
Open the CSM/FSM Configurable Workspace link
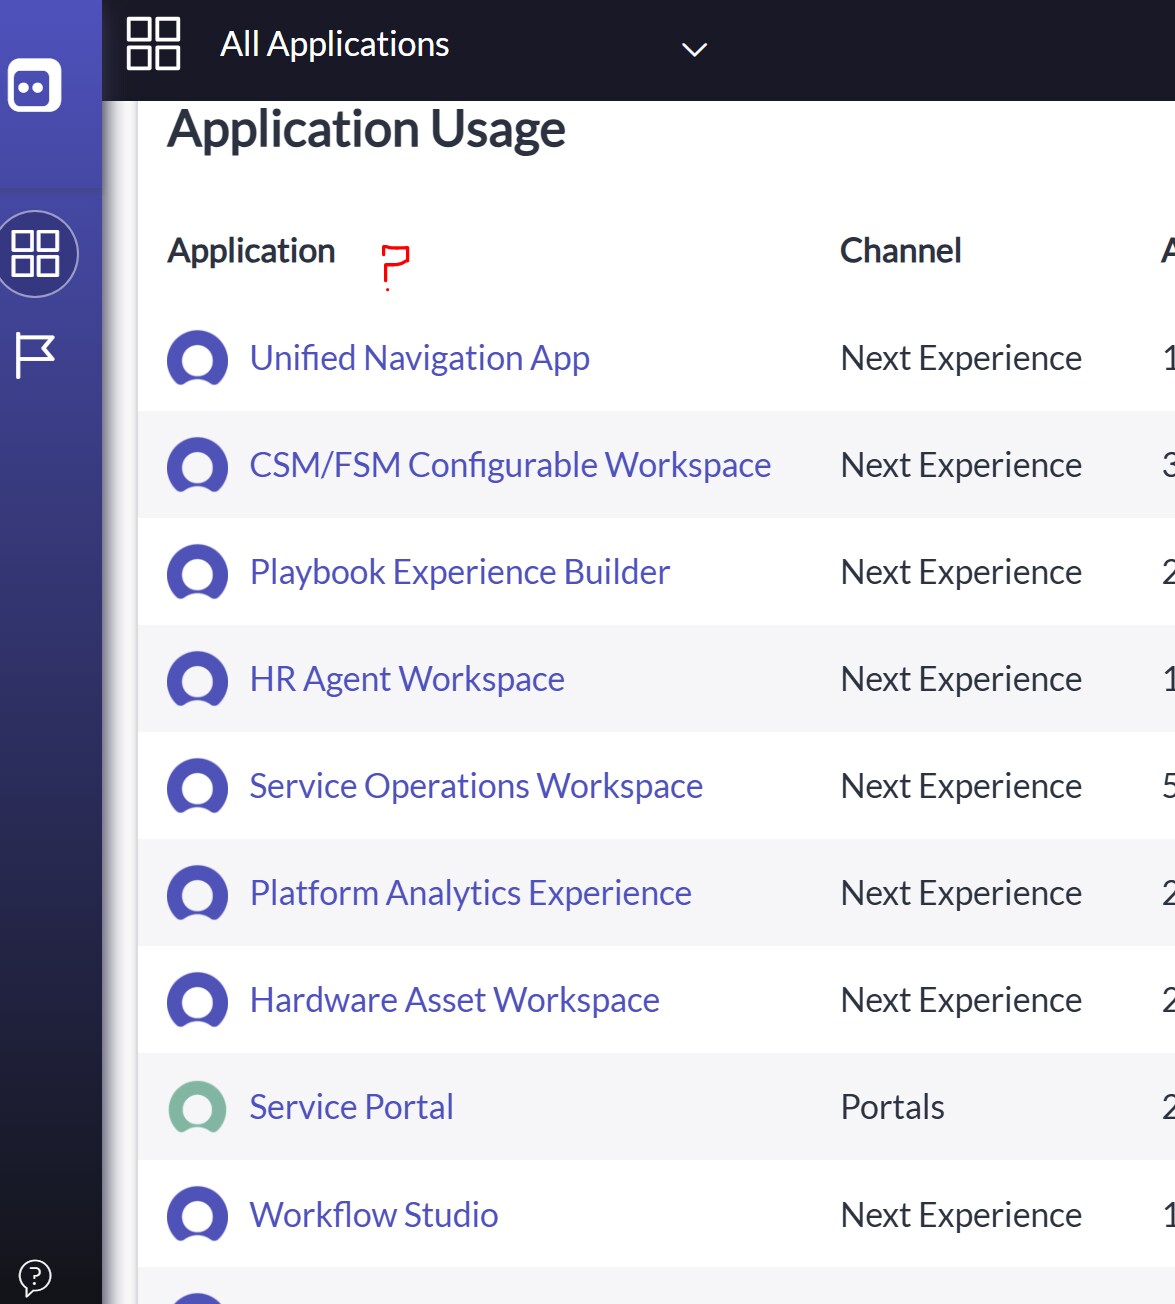(510, 465)
